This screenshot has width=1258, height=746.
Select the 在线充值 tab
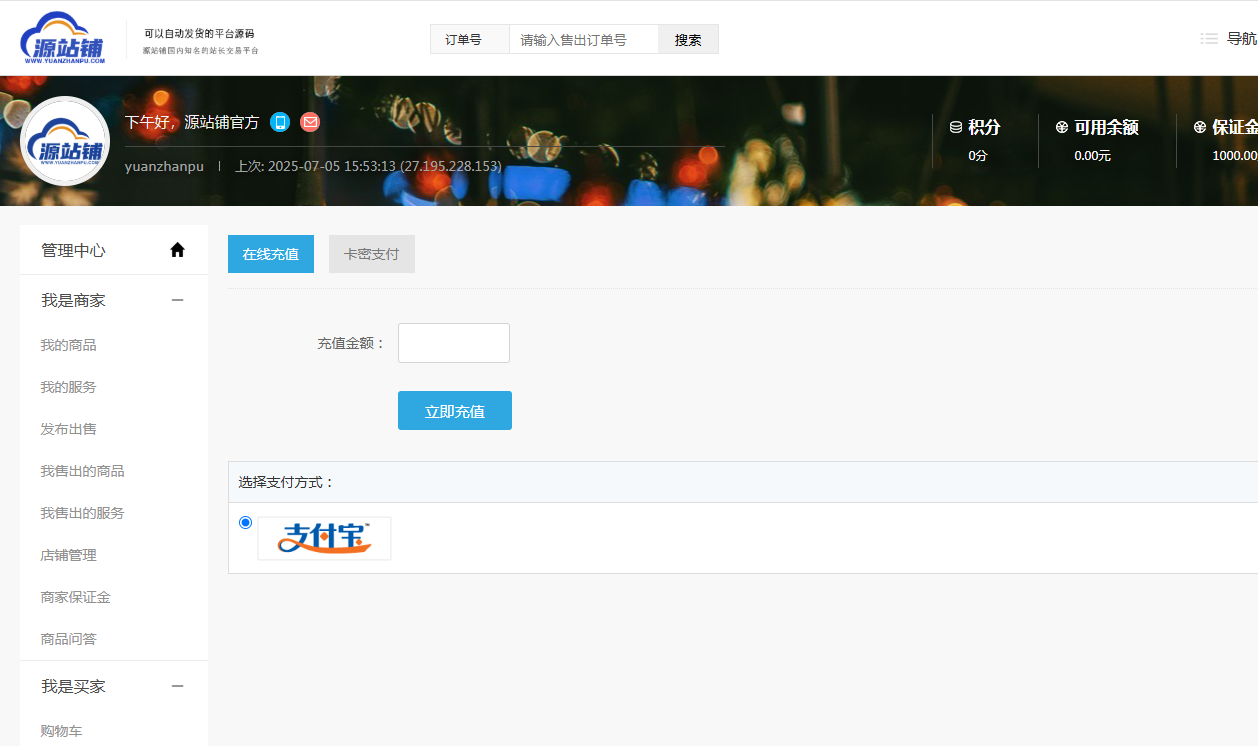pyautogui.click(x=271, y=254)
